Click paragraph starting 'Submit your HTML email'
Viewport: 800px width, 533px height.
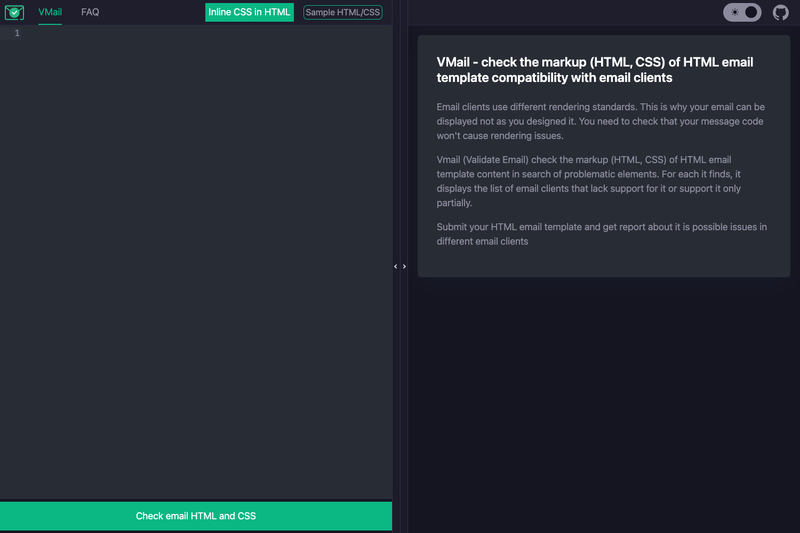pos(602,234)
